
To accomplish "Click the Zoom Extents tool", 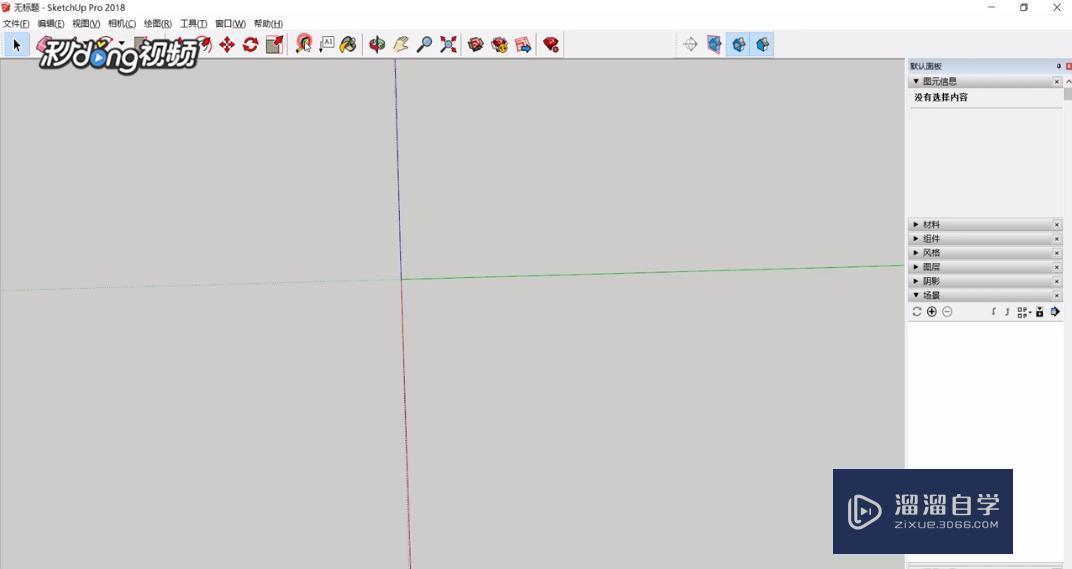I will pyautogui.click(x=448, y=45).
